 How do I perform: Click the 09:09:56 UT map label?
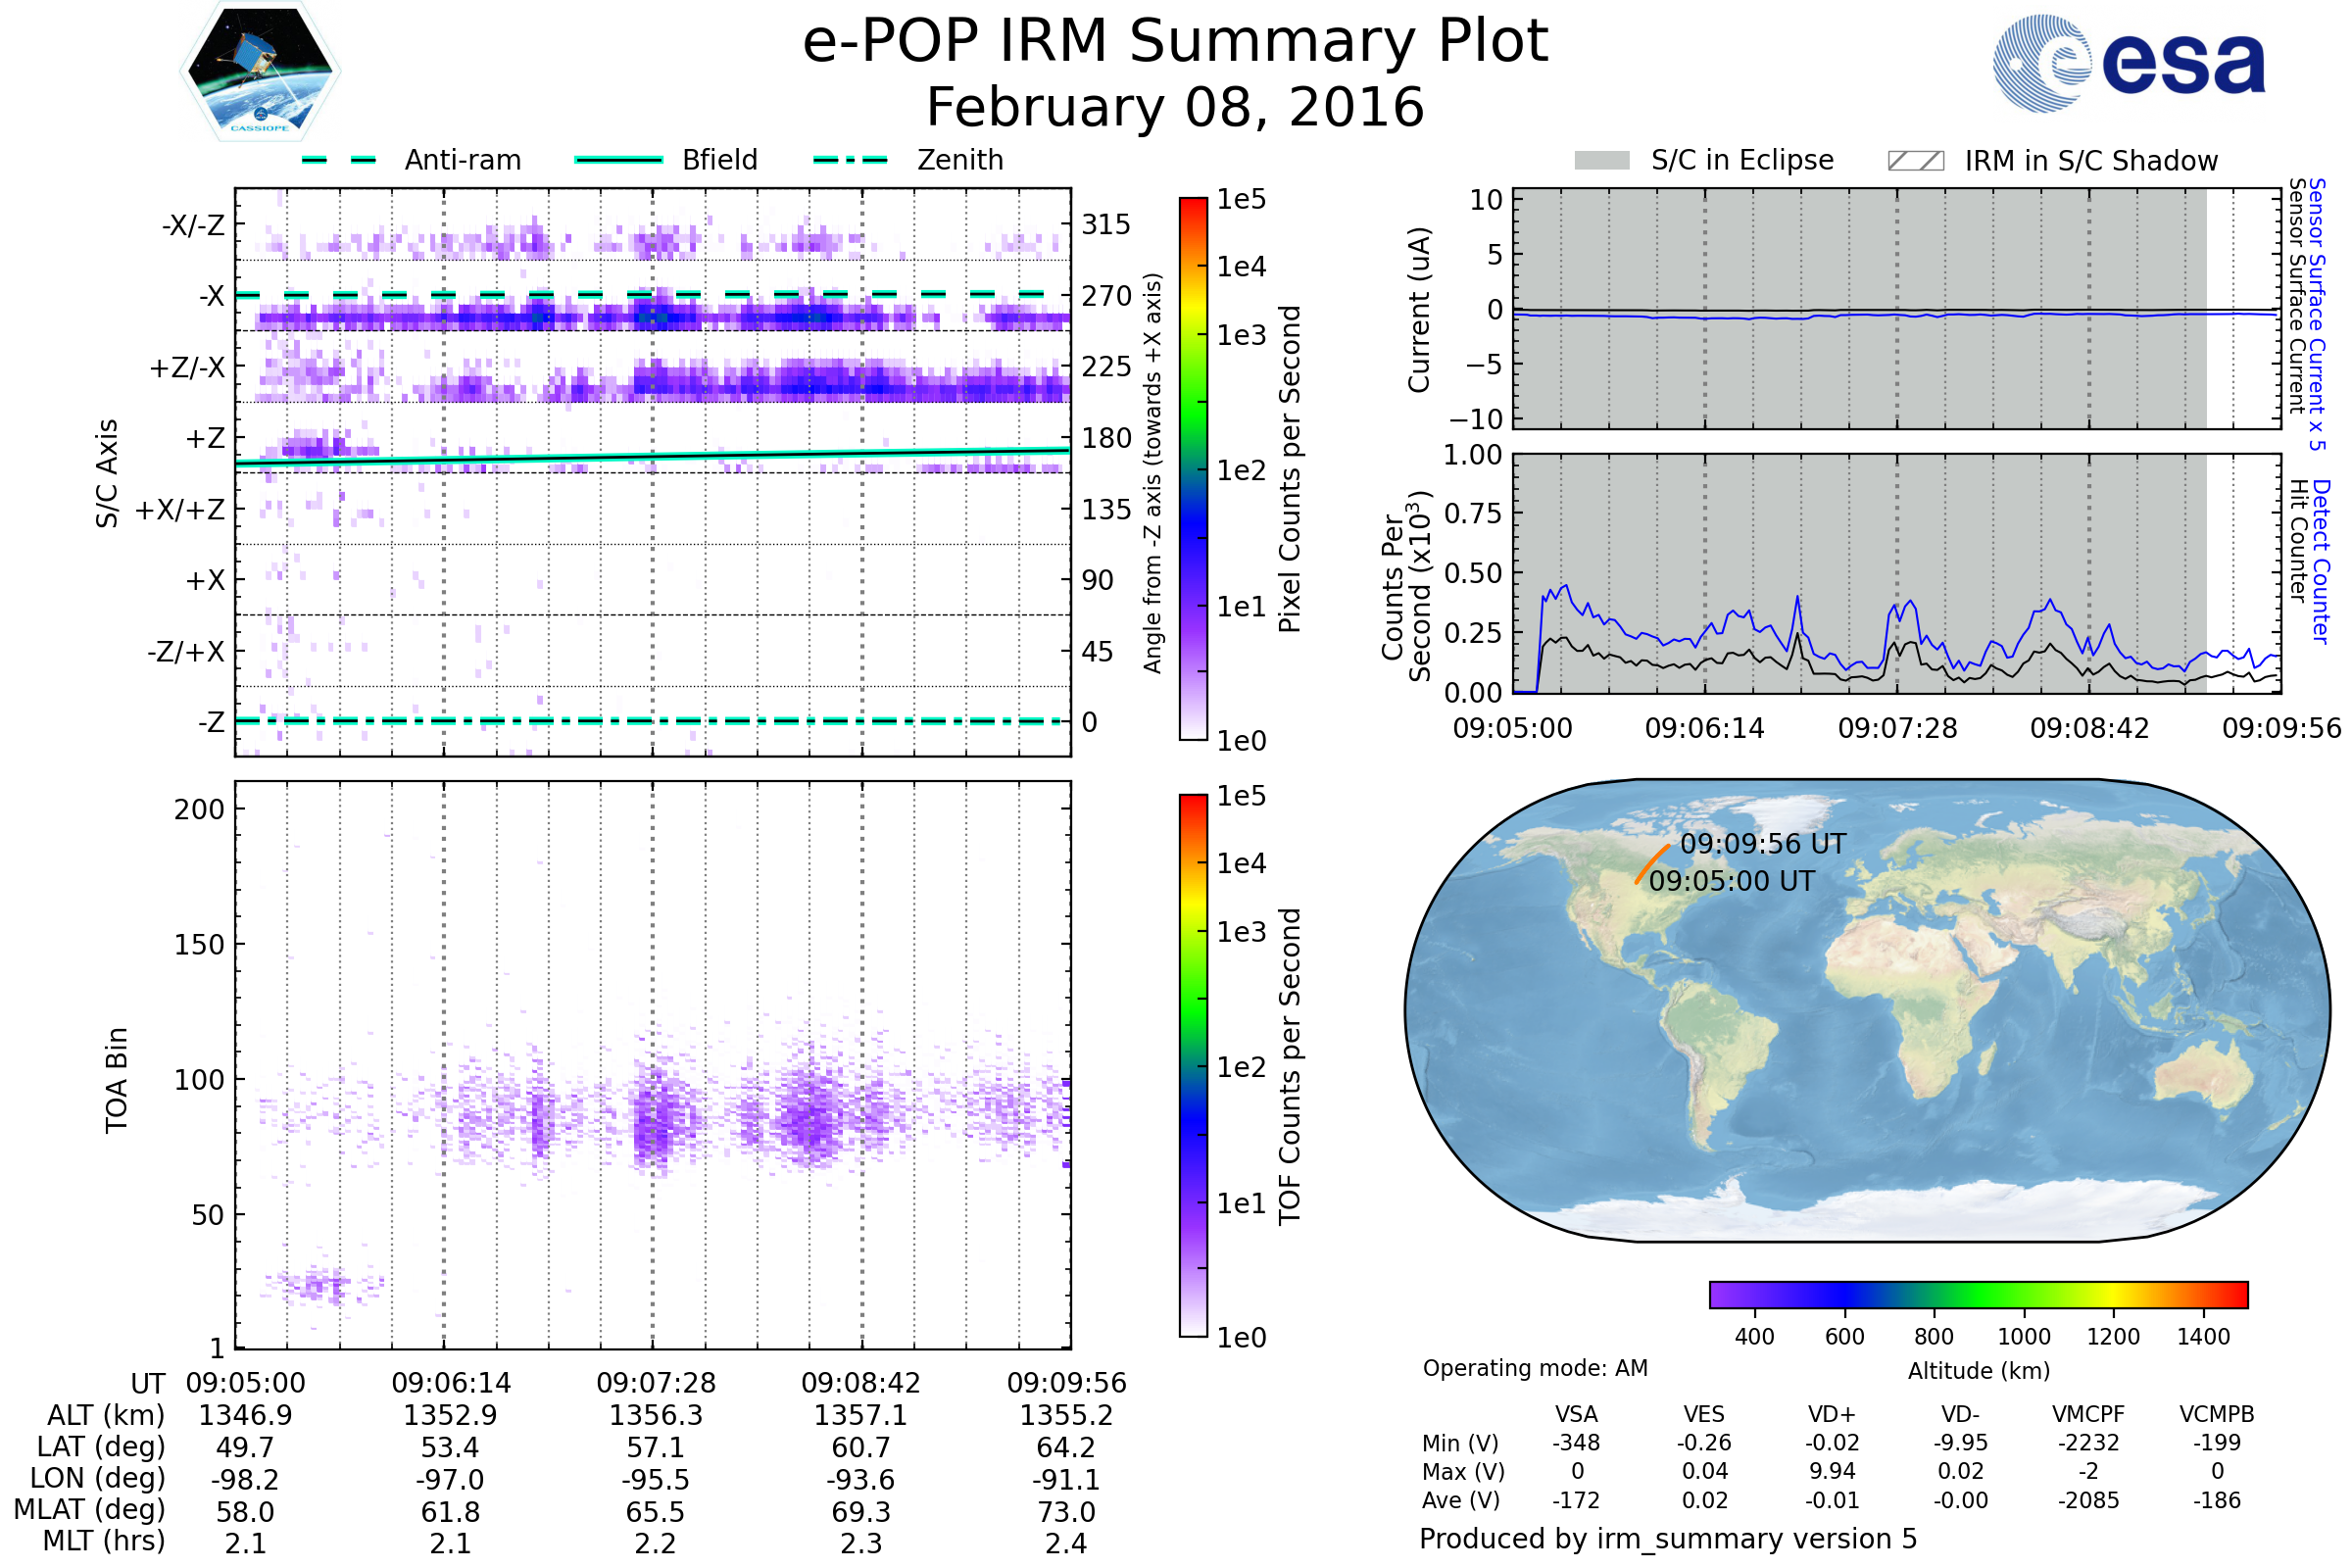tap(1763, 844)
